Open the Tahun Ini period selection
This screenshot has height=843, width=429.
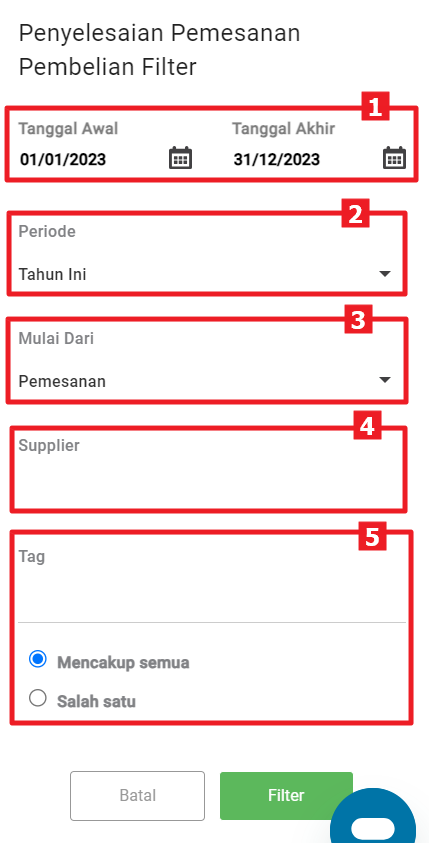coord(205,274)
